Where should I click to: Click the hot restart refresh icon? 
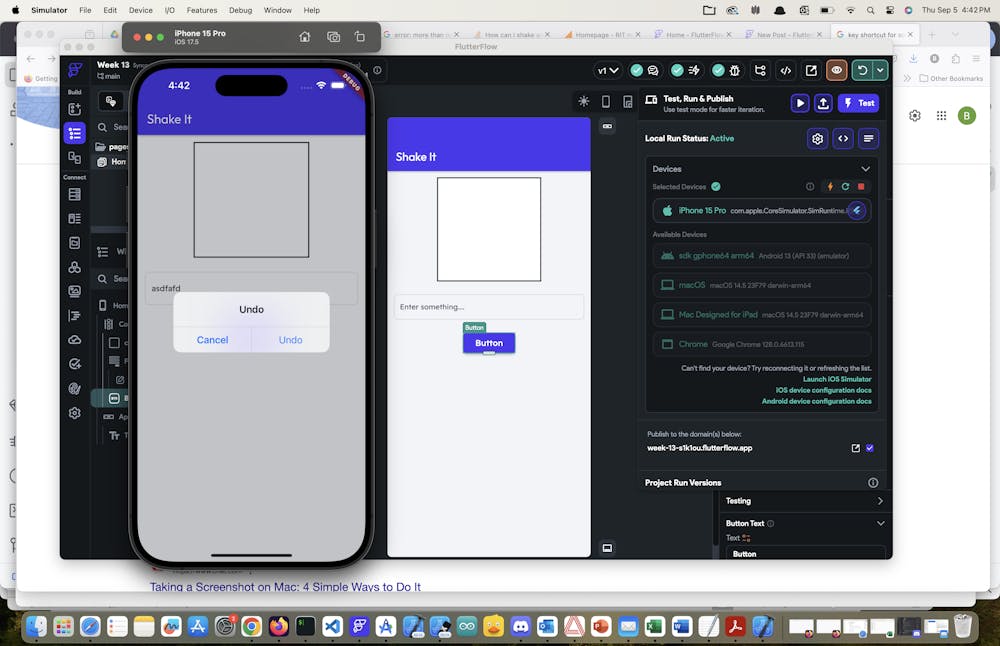(845, 187)
